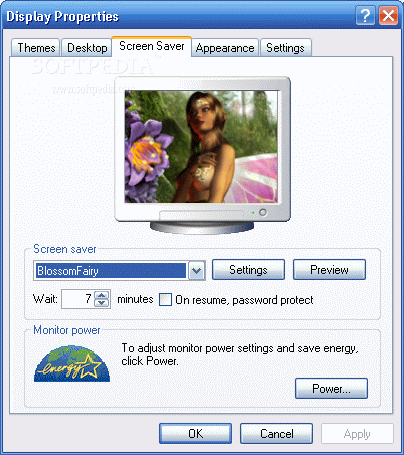Confirm with the OK button

pyautogui.click(x=195, y=434)
